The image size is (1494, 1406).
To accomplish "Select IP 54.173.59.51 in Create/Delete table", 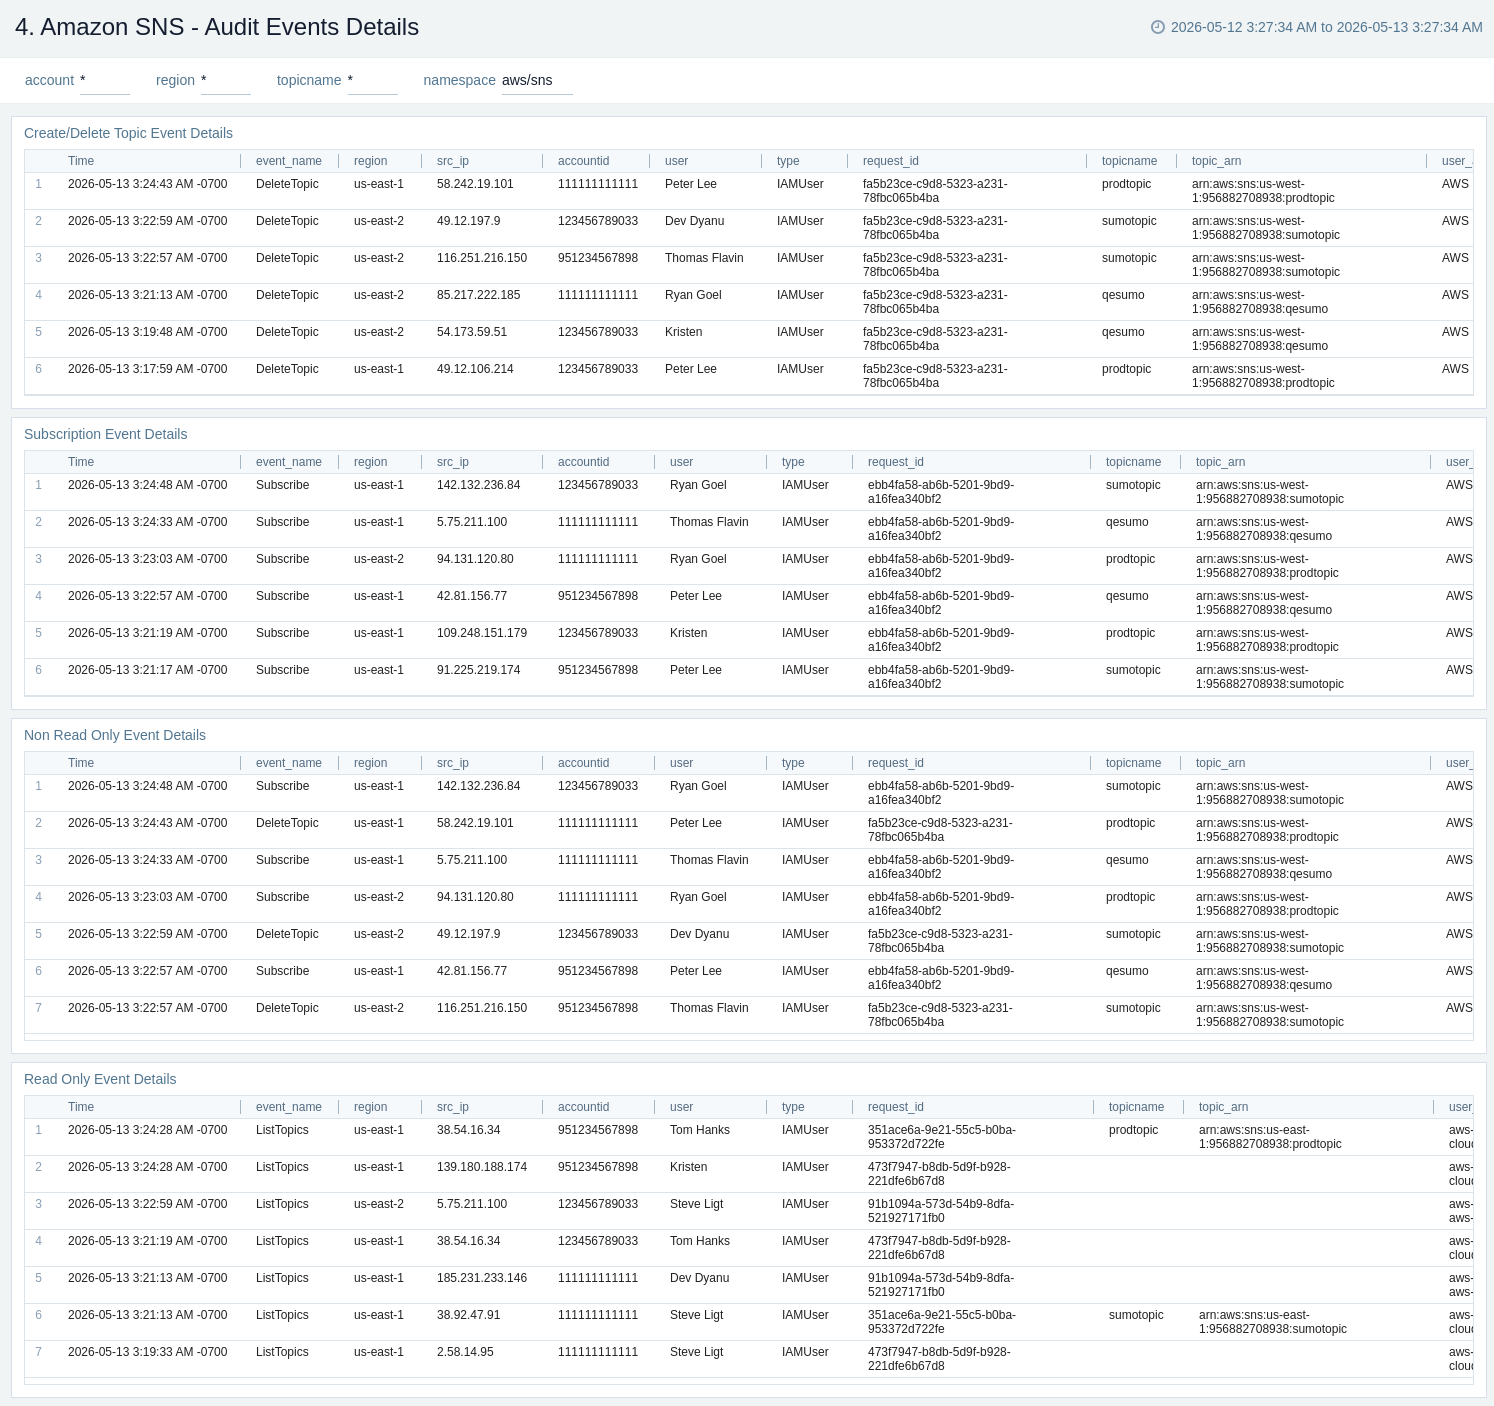I will [472, 332].
